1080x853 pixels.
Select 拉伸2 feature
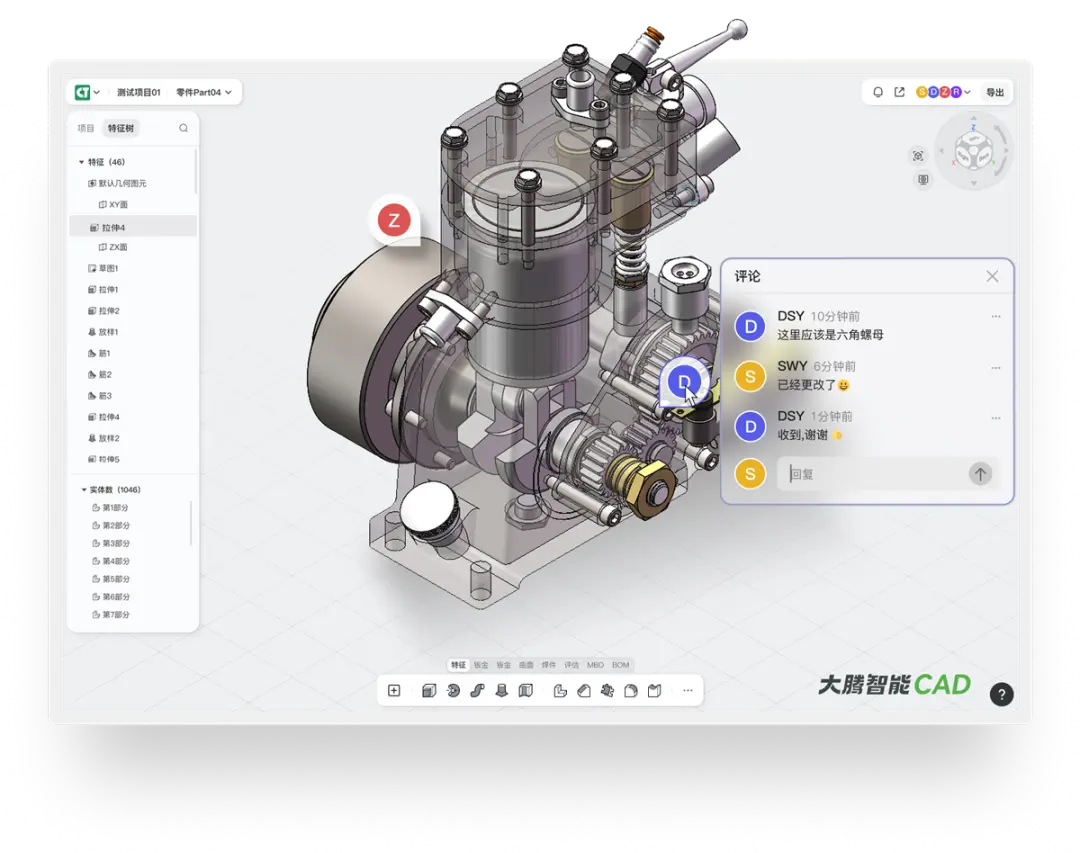click(x=103, y=311)
